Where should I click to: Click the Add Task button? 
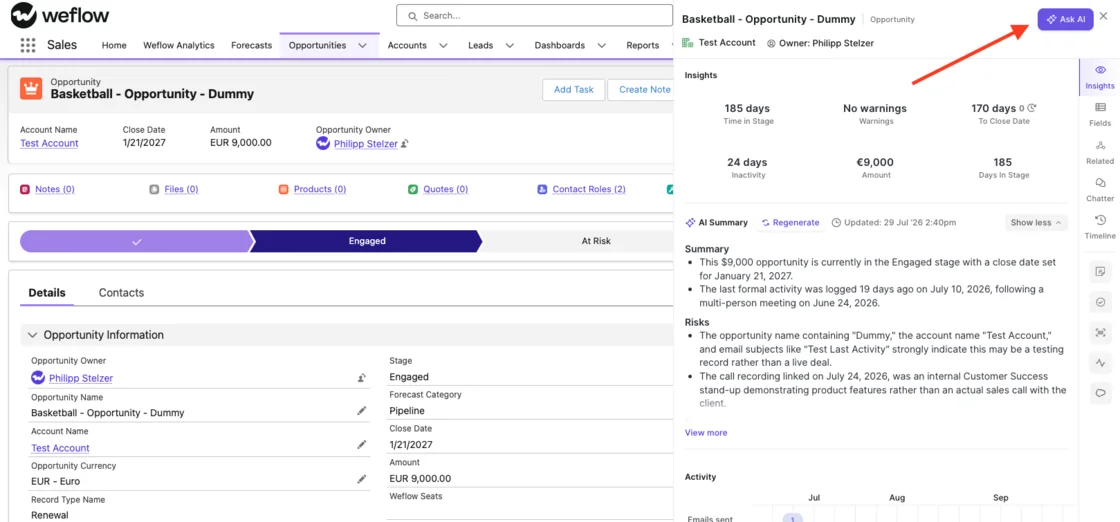coord(574,89)
